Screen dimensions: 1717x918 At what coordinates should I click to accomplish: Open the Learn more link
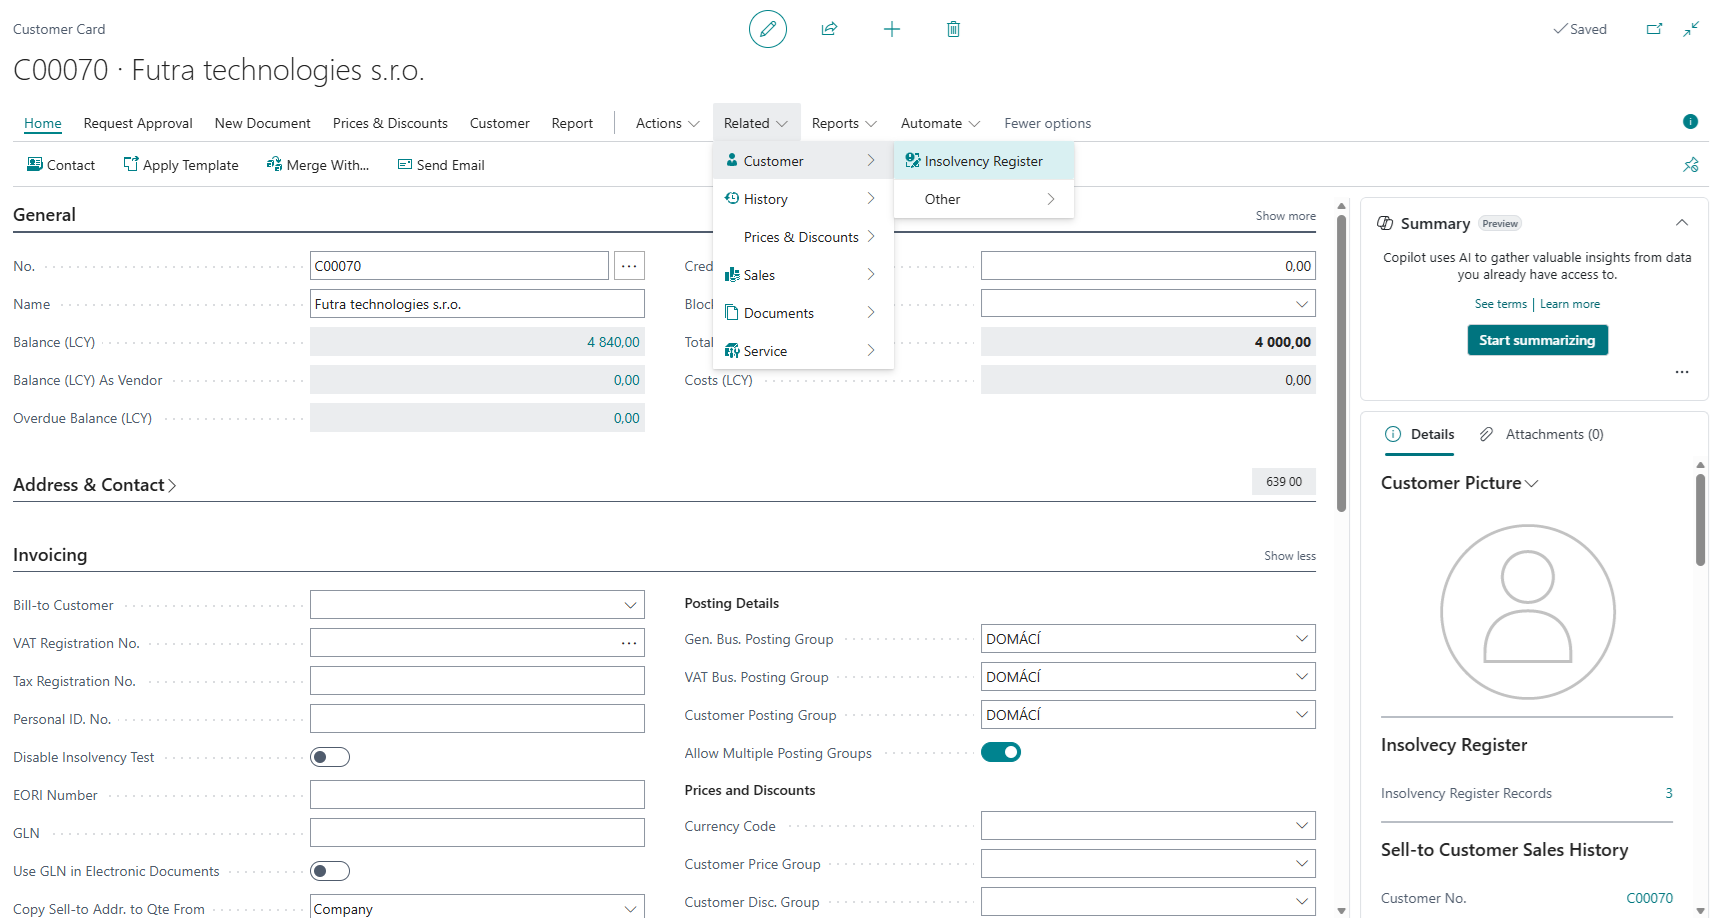[1569, 304]
